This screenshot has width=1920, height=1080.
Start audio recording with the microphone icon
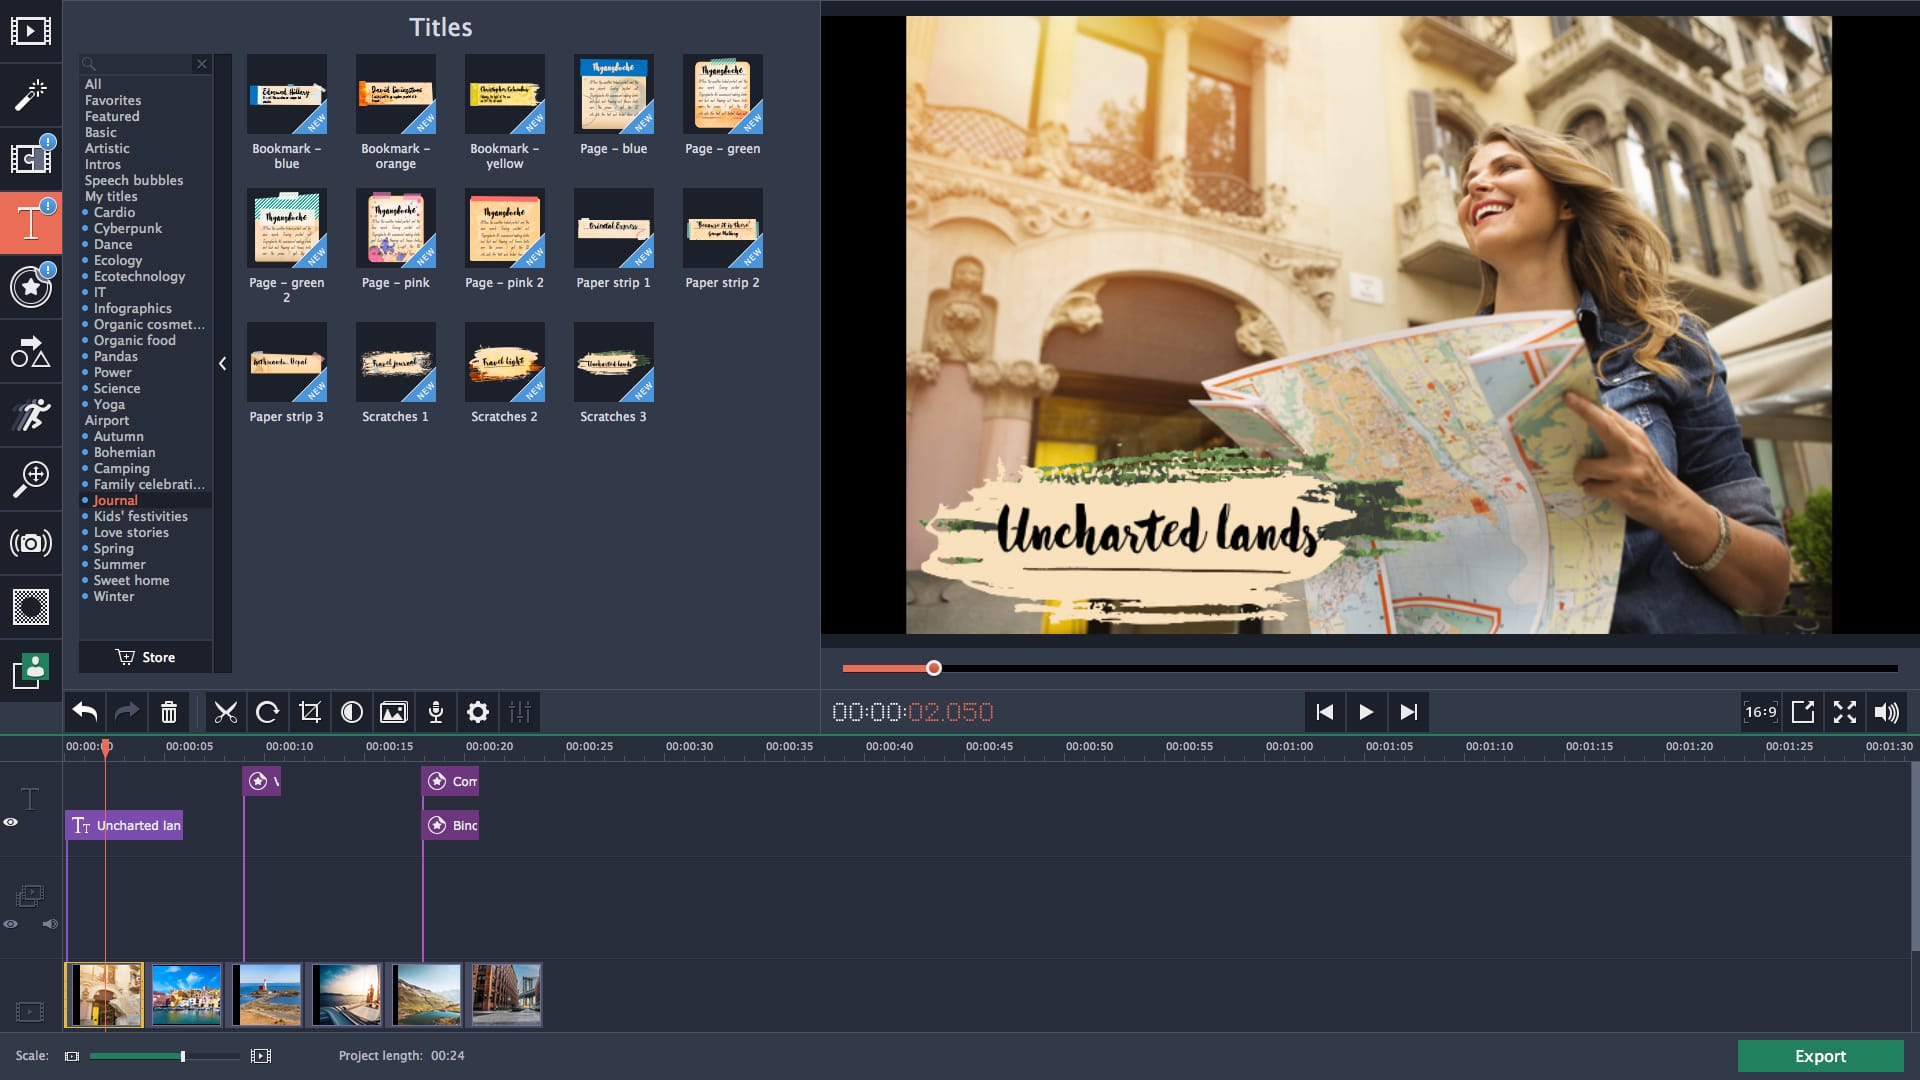[x=436, y=712]
